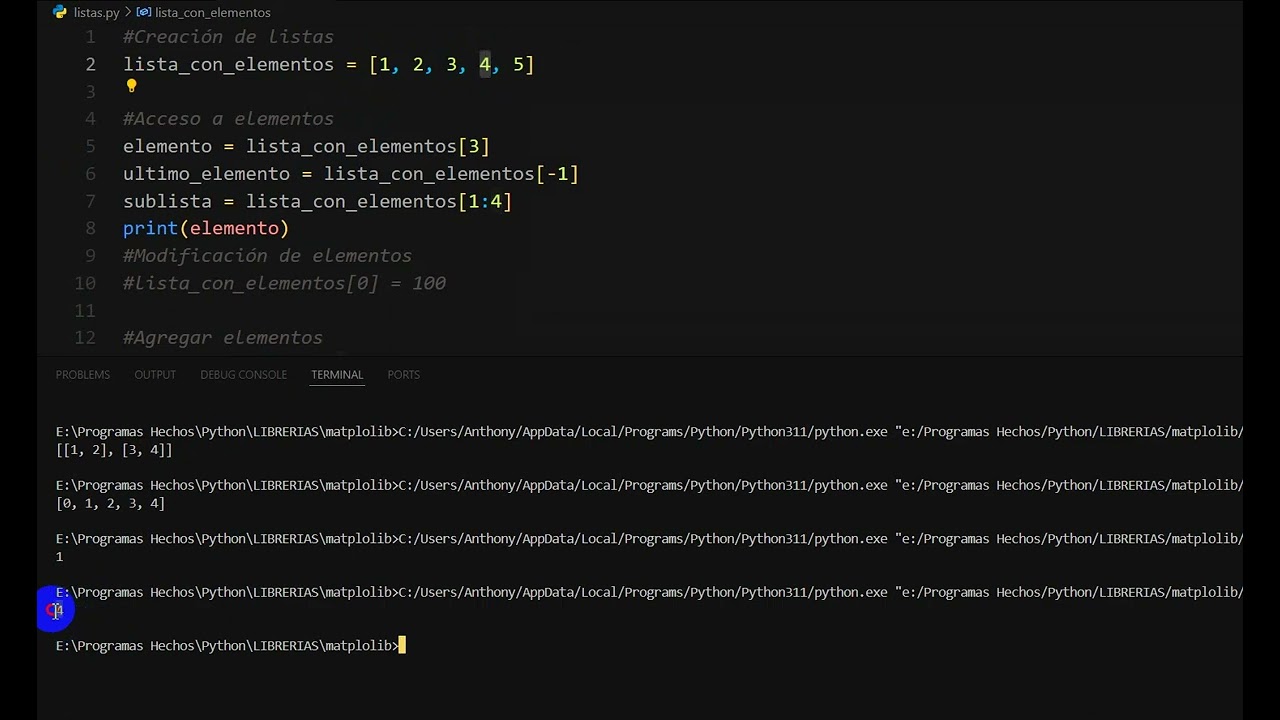Switch to the PROBLEMS tab
This screenshot has height=720, width=1280.
[83, 374]
